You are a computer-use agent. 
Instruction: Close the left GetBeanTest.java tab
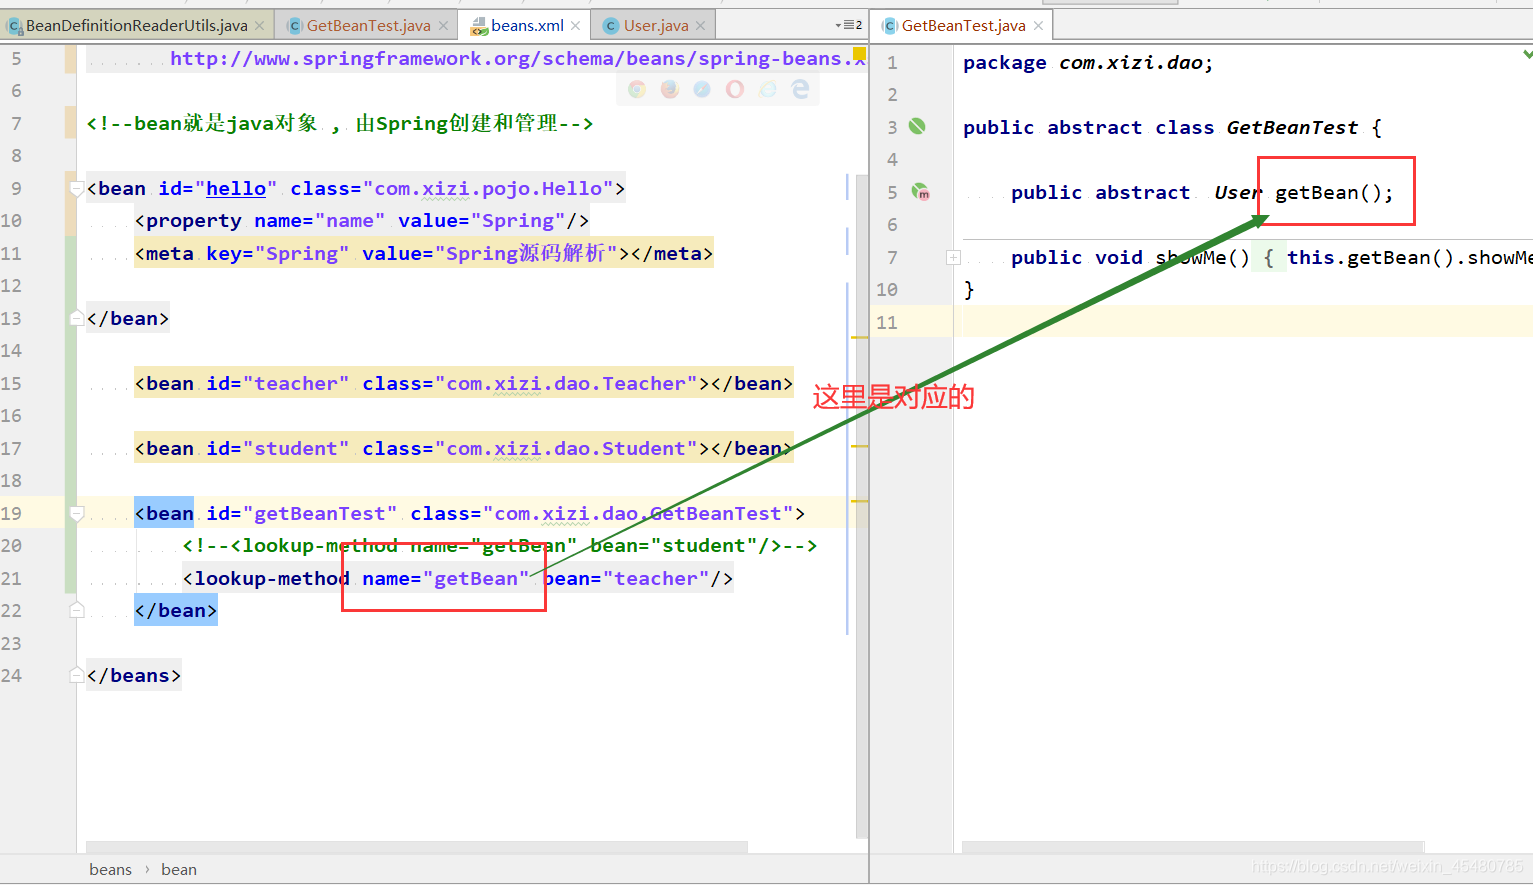coord(443,26)
